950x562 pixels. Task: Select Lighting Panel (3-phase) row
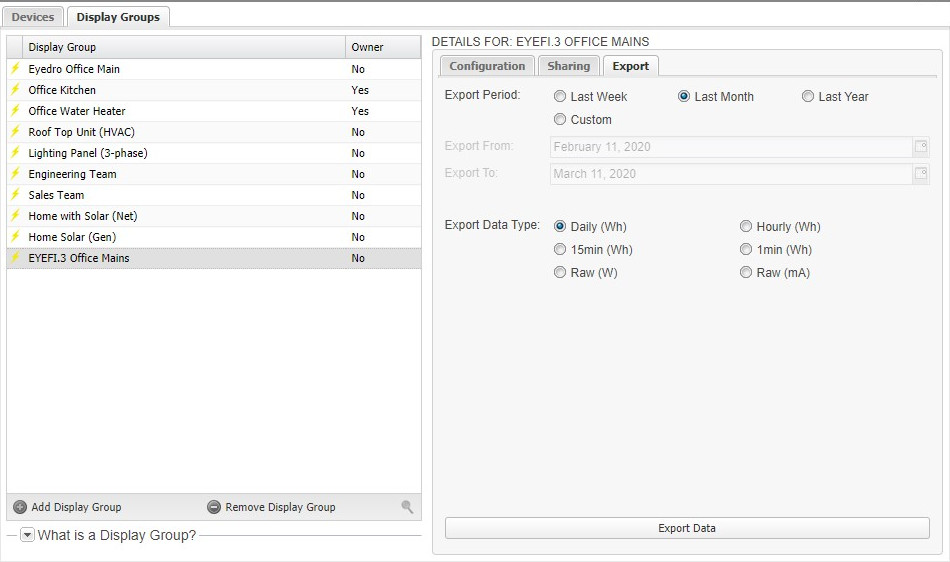coord(214,153)
